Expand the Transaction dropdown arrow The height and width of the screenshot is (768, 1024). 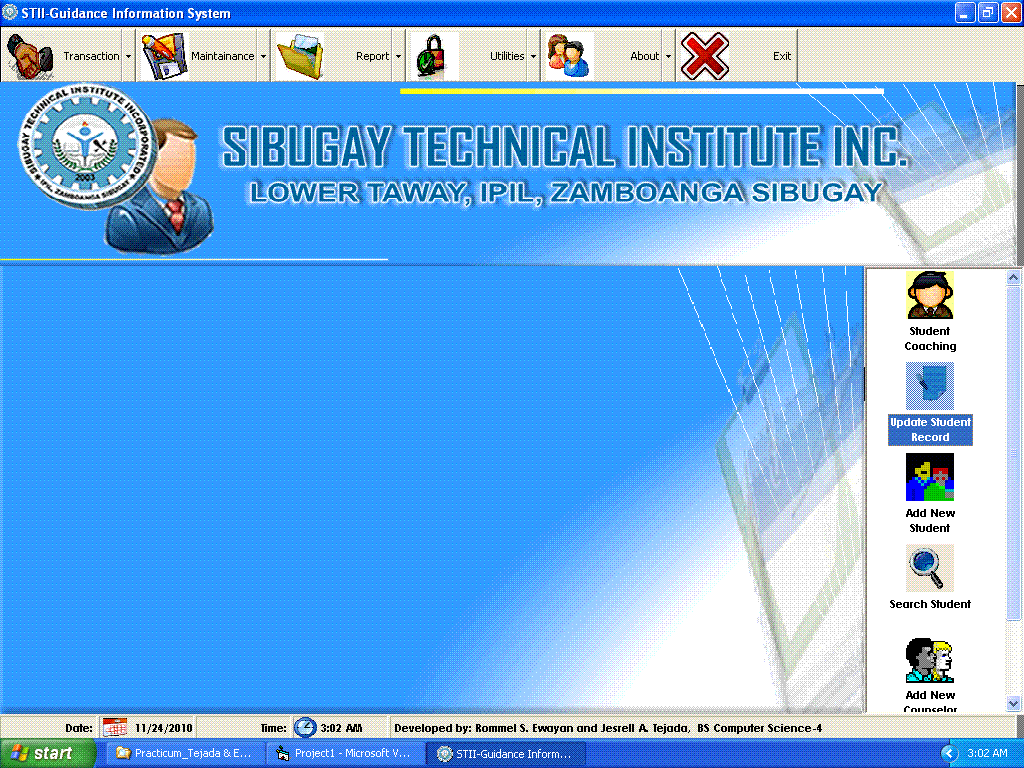pos(129,56)
